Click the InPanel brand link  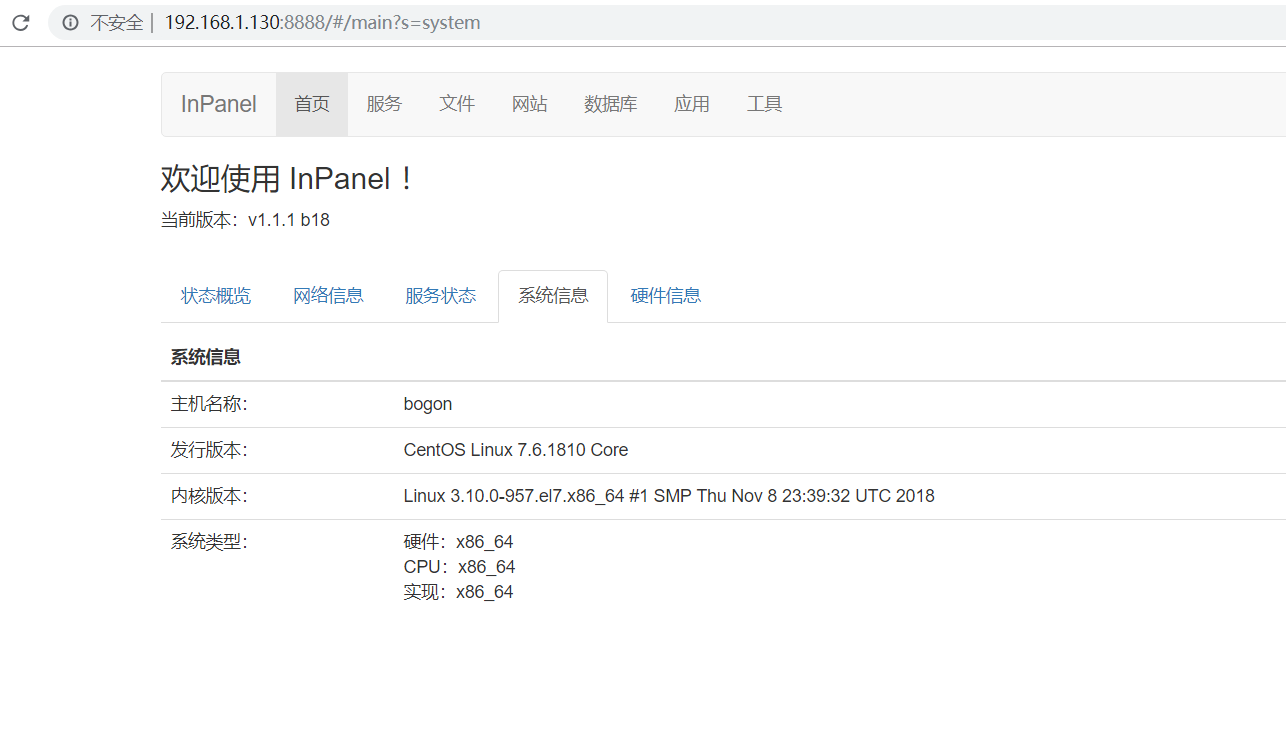pos(219,104)
